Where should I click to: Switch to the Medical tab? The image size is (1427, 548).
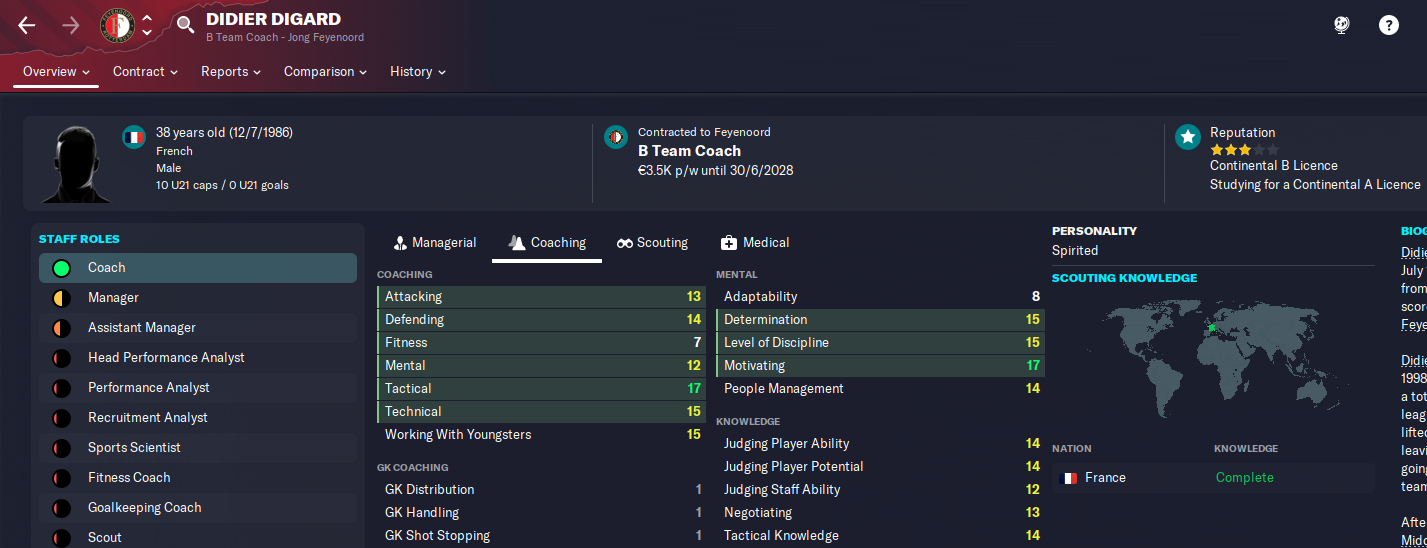(x=755, y=243)
